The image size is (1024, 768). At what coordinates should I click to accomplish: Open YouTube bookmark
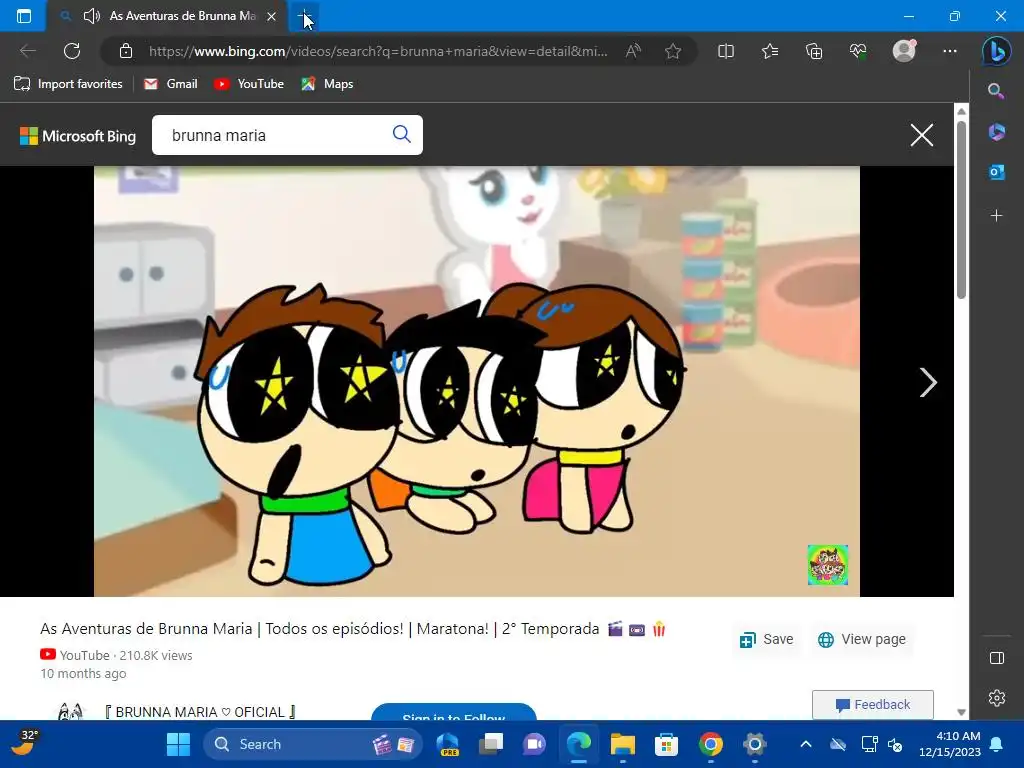pos(249,84)
